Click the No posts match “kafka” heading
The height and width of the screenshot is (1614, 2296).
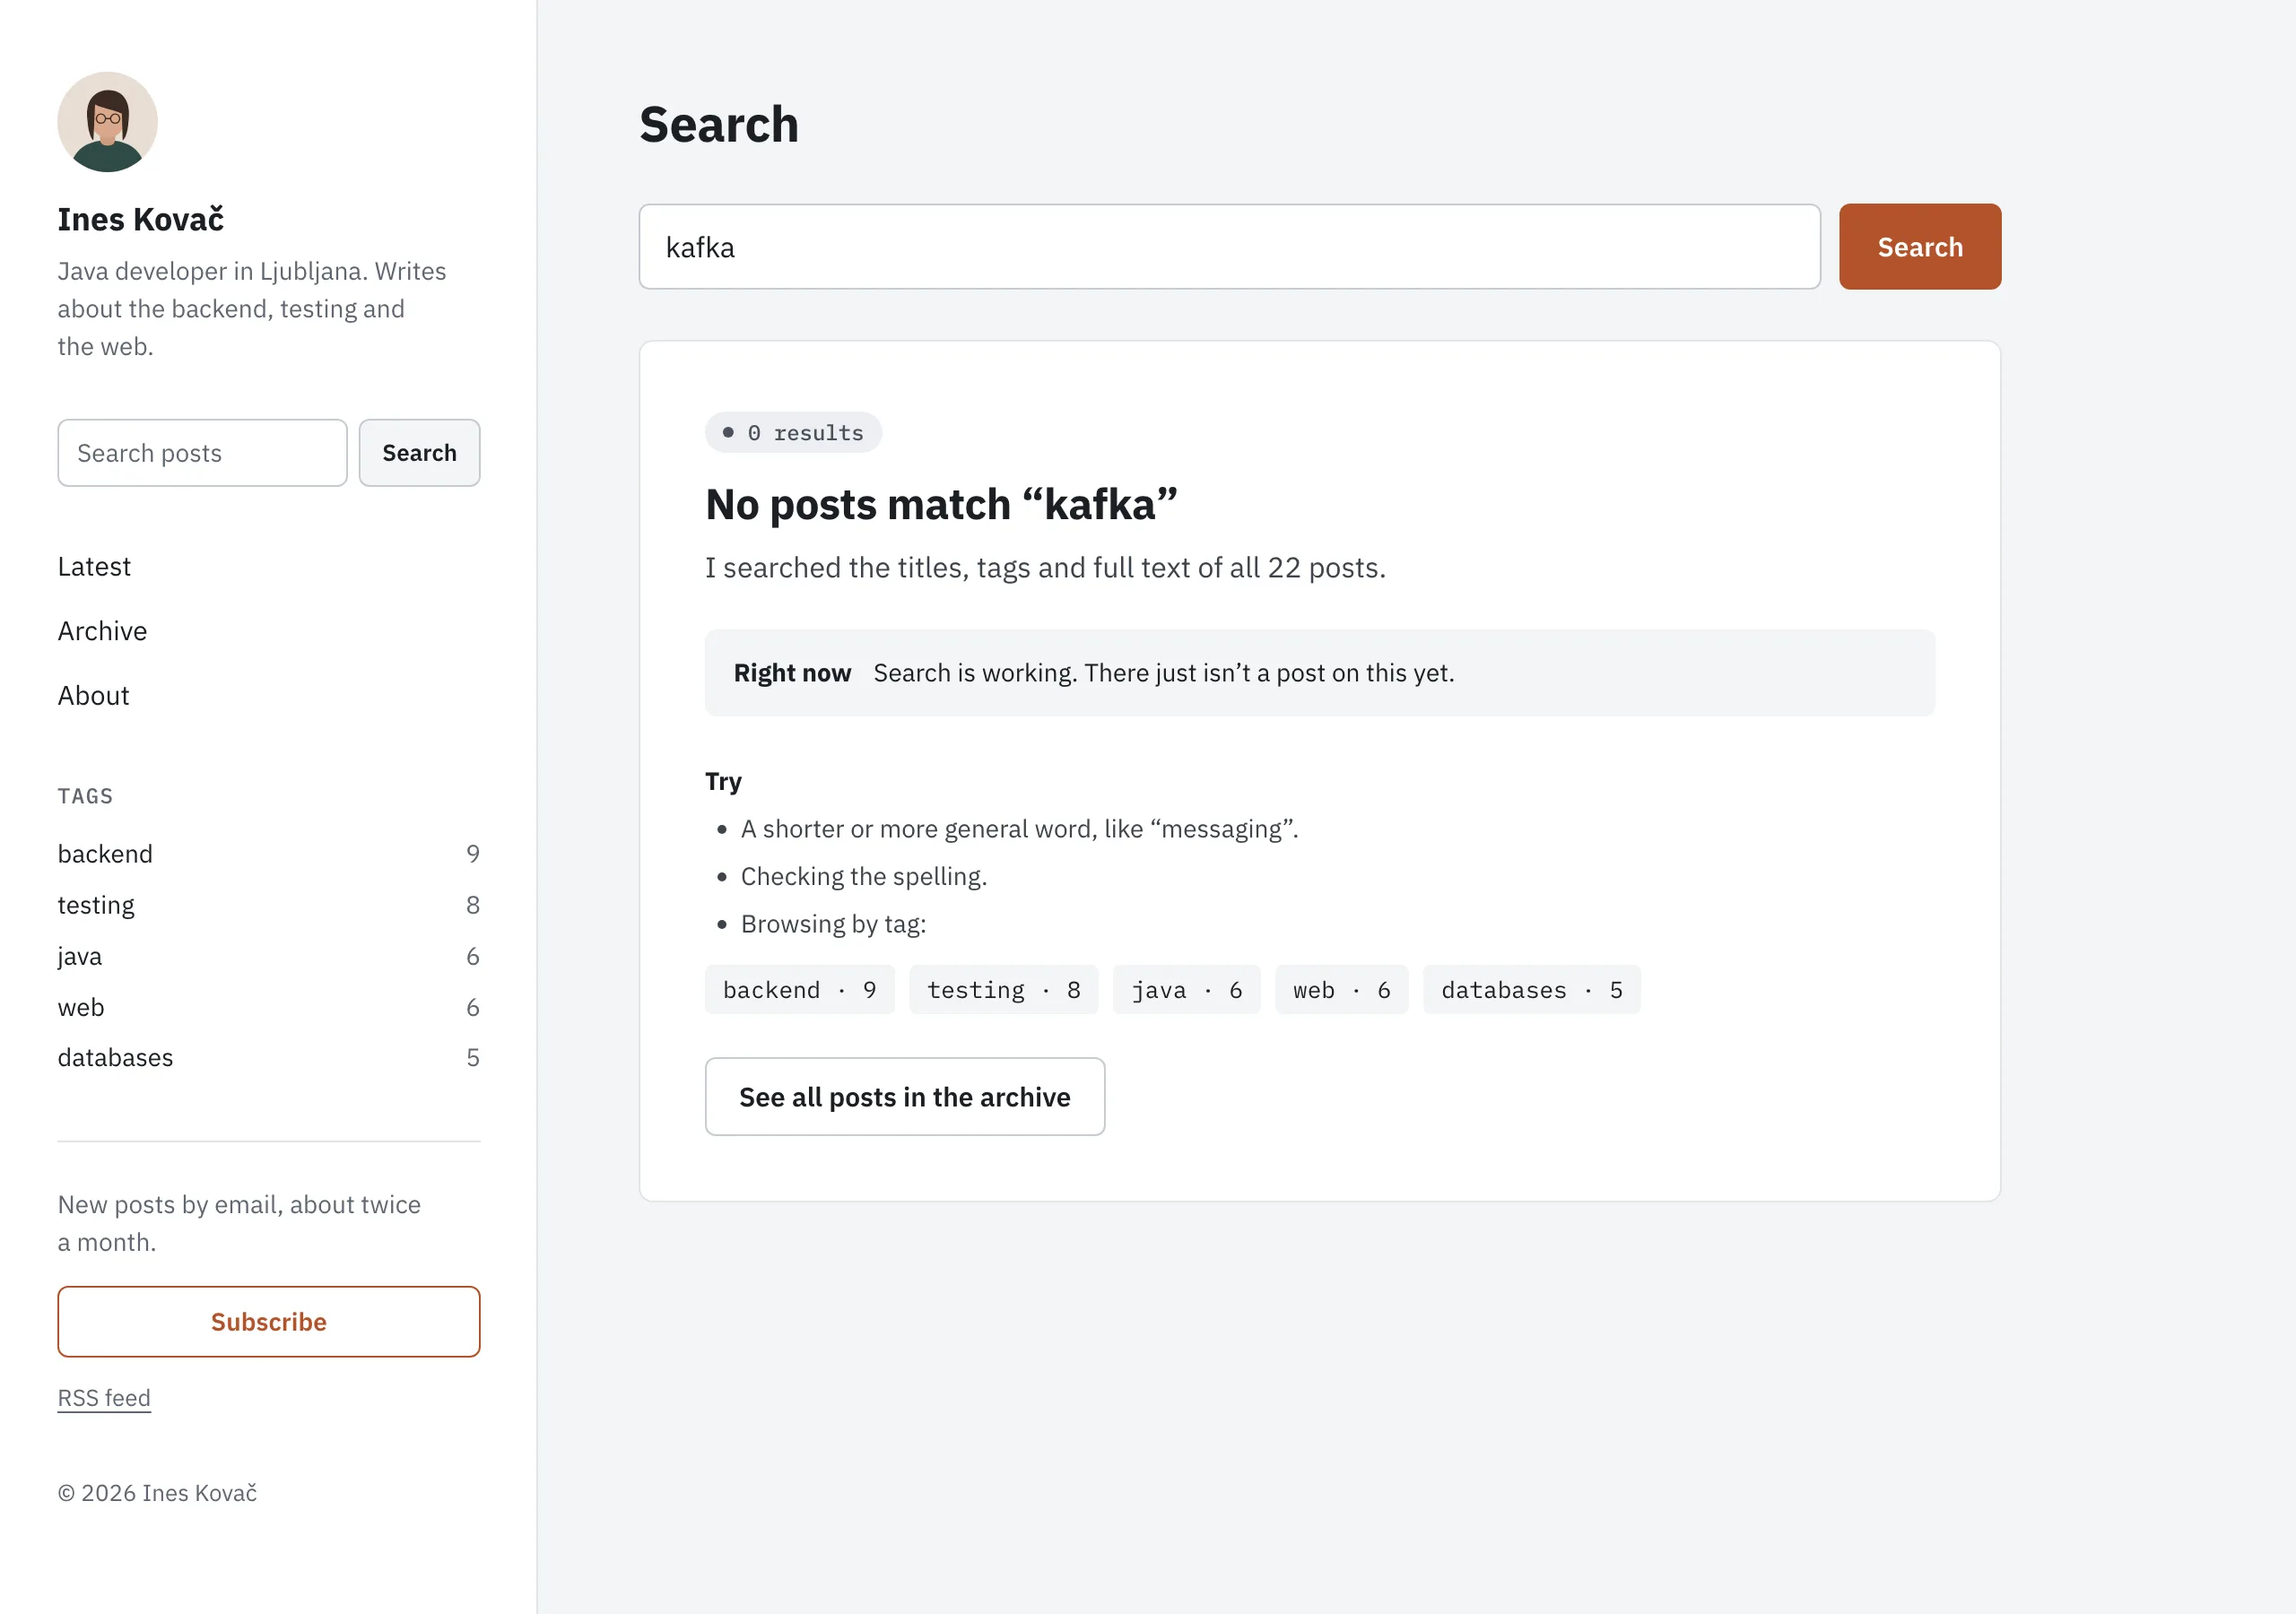(941, 505)
